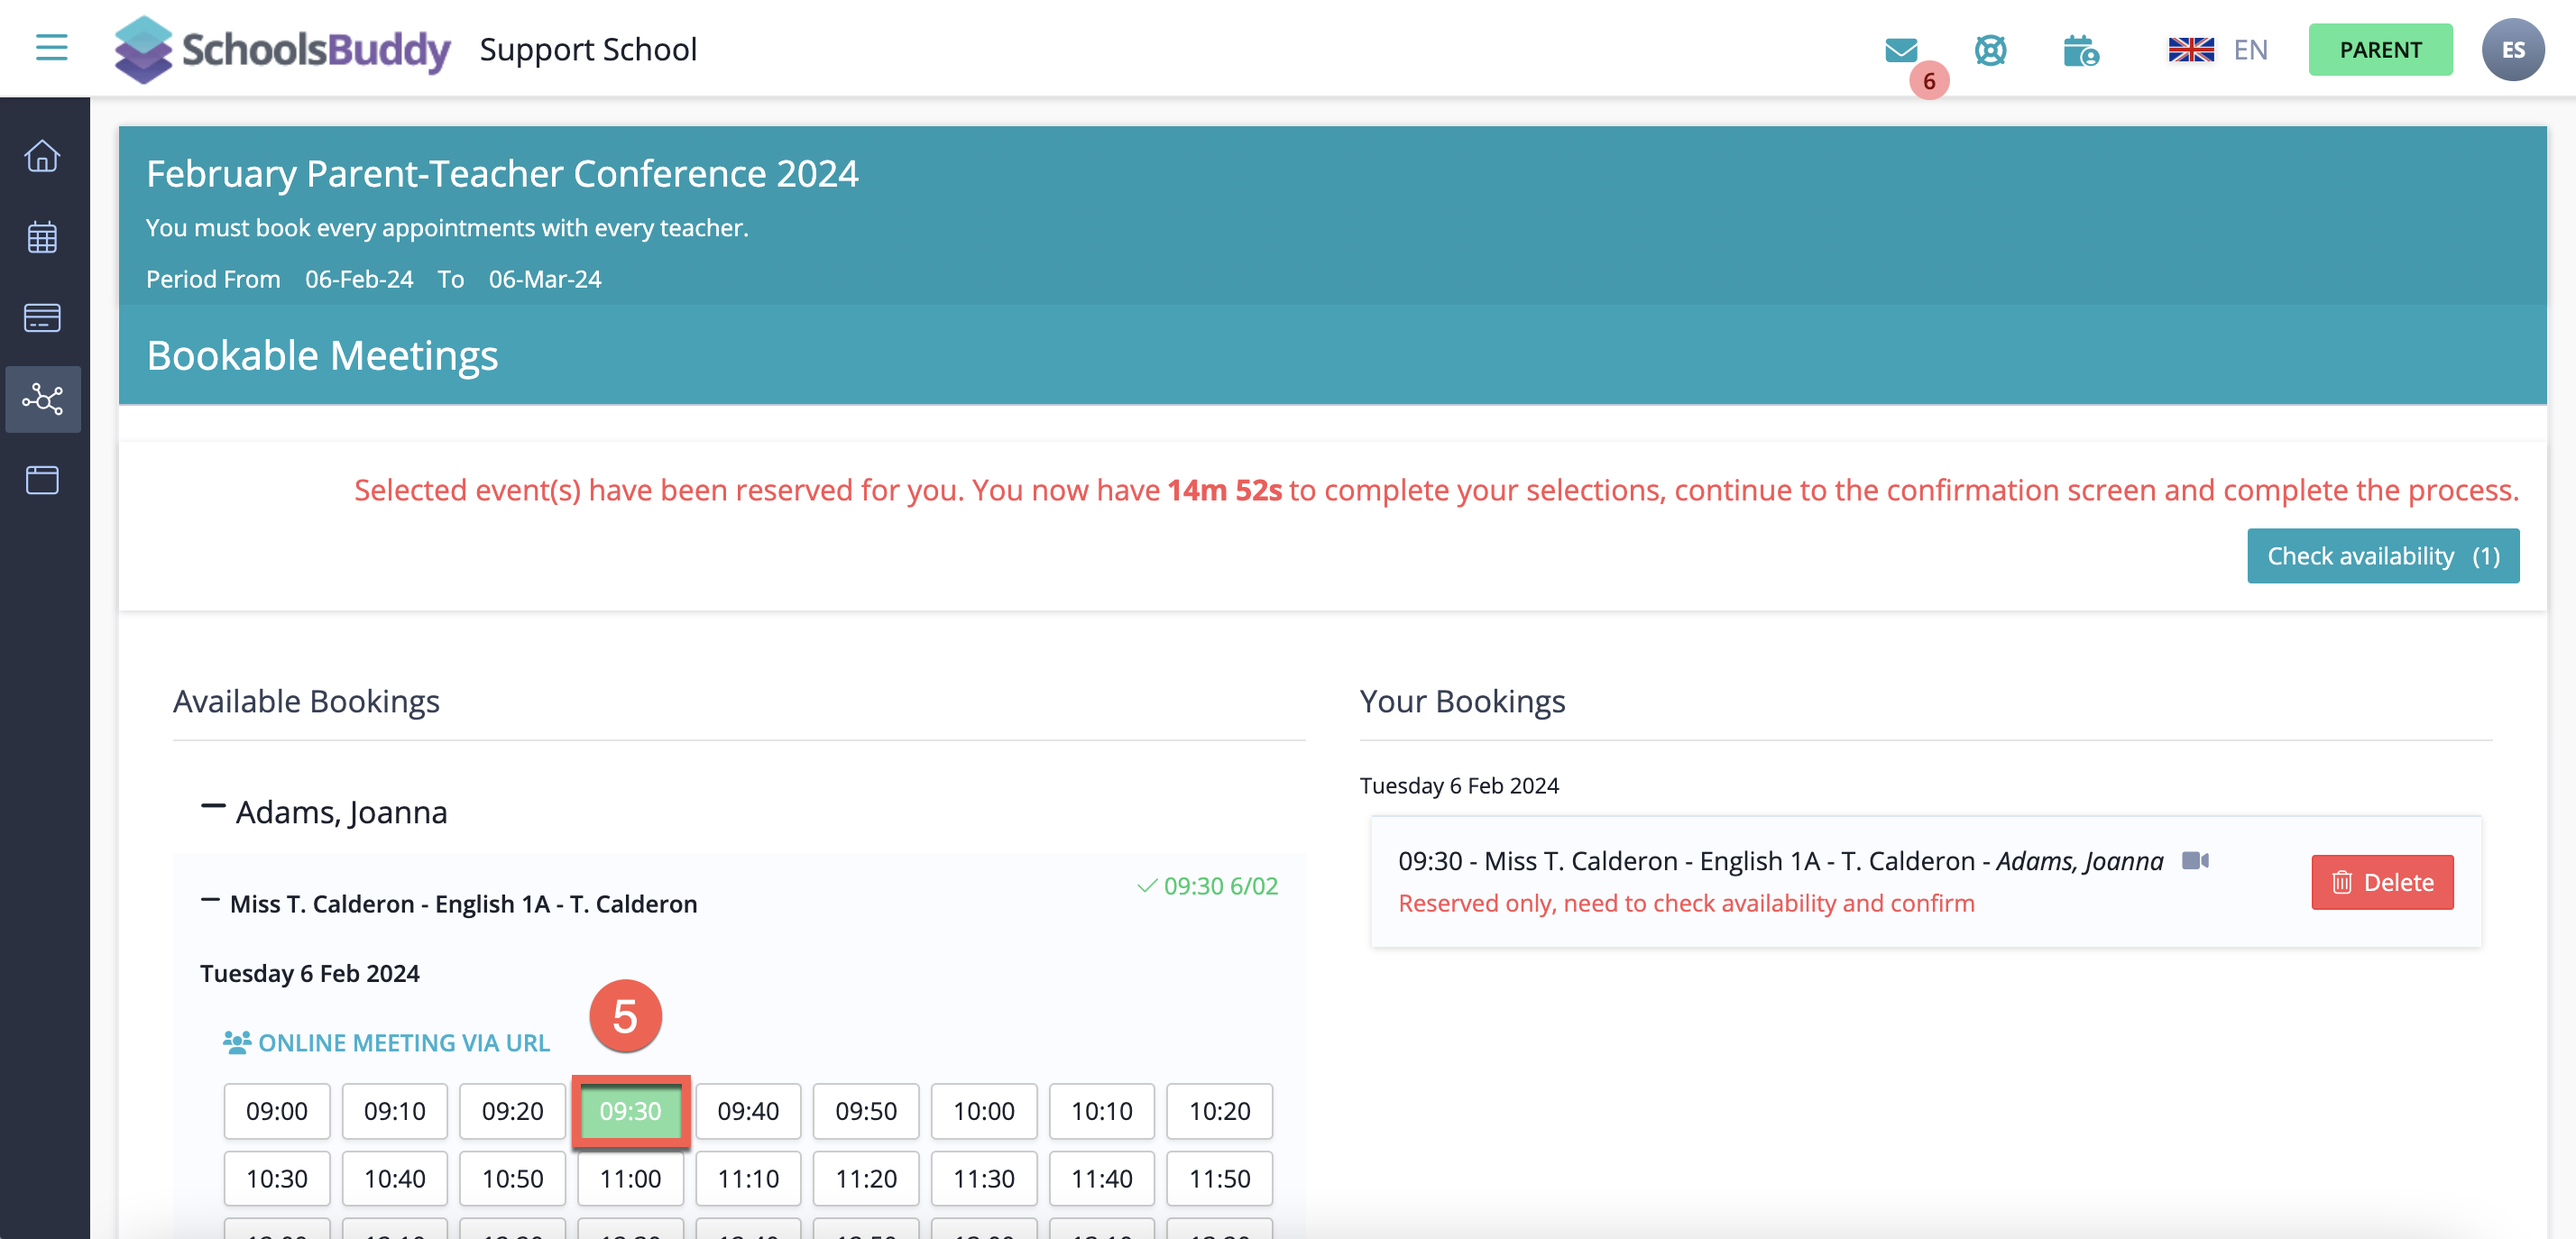Open the Home icon in sidebar

click(x=43, y=156)
